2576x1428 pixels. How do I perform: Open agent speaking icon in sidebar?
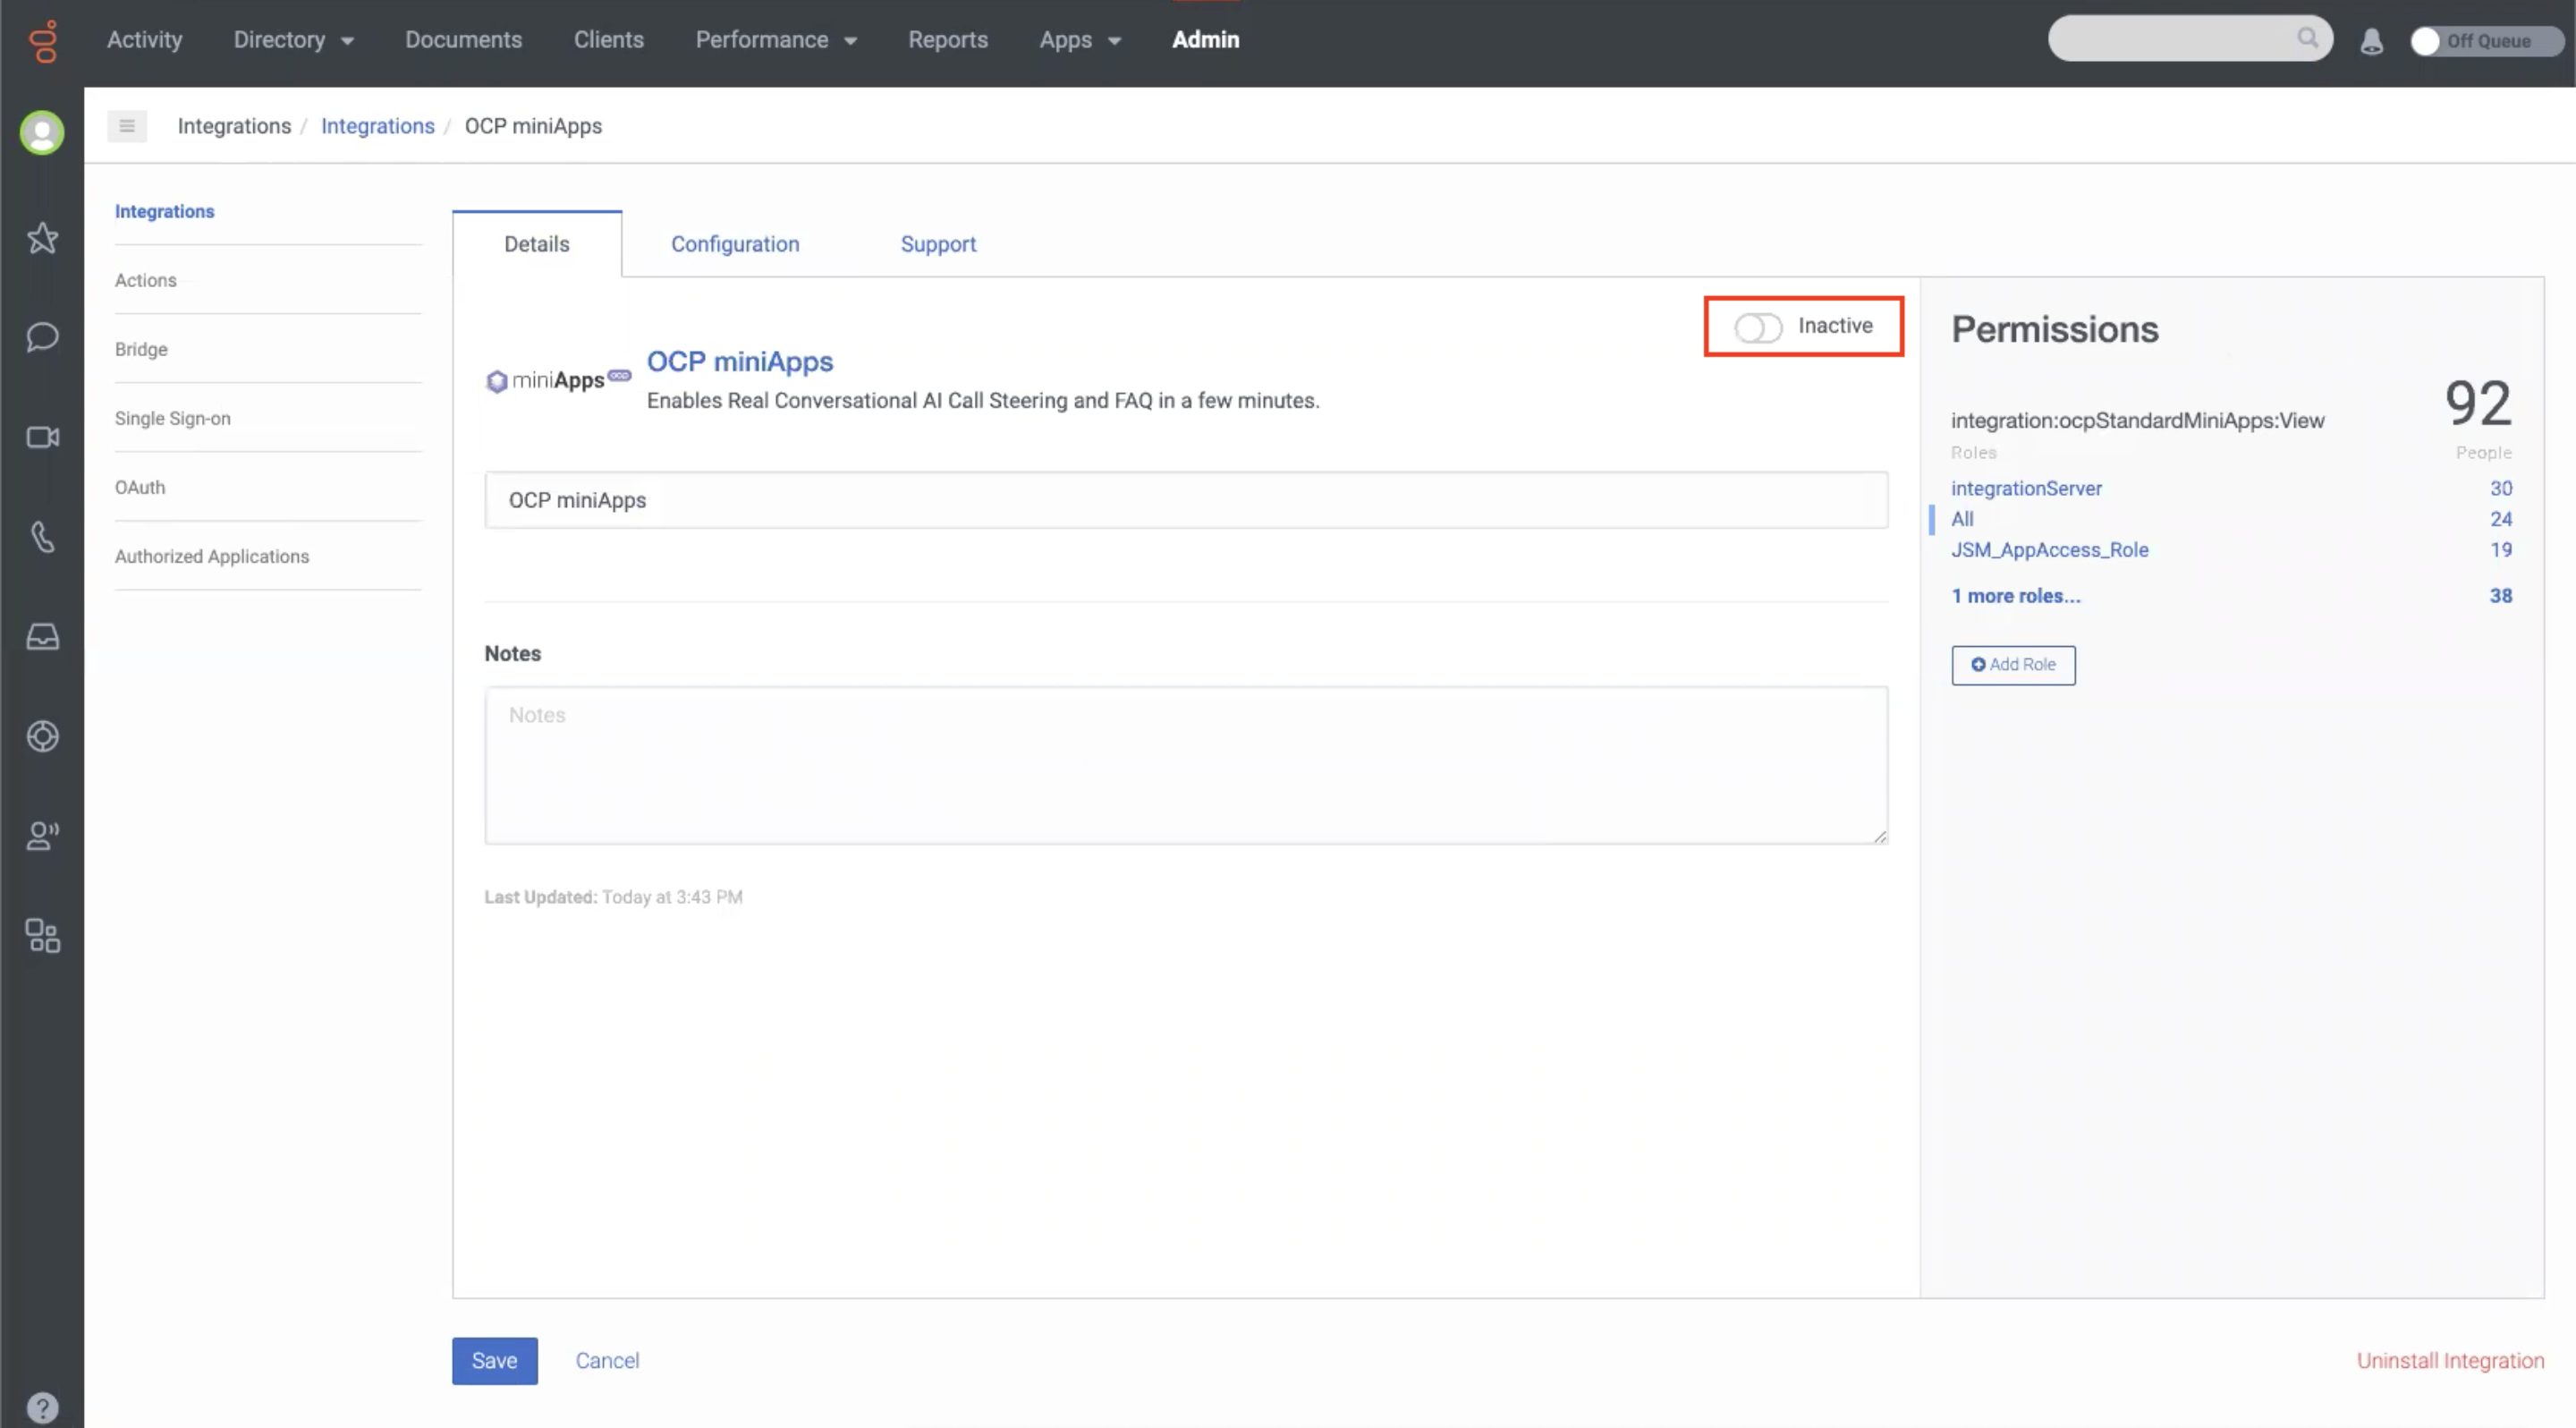click(42, 836)
